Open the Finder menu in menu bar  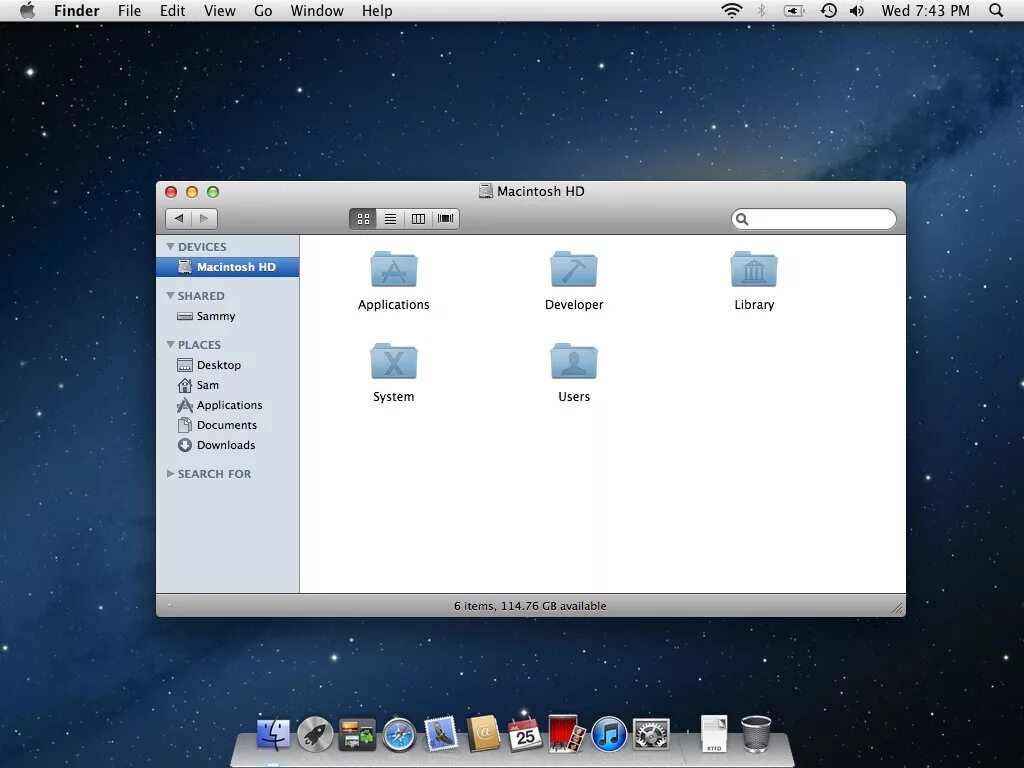[76, 10]
